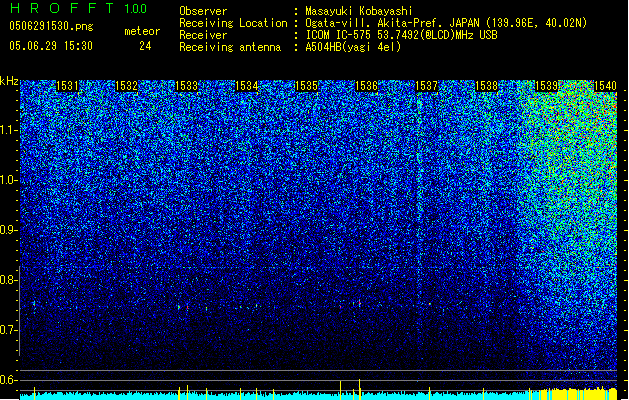Viewport: 629px width, 400px height.
Task: Click the HROFFT 1.0.0 title text
Action: (x=79, y=8)
